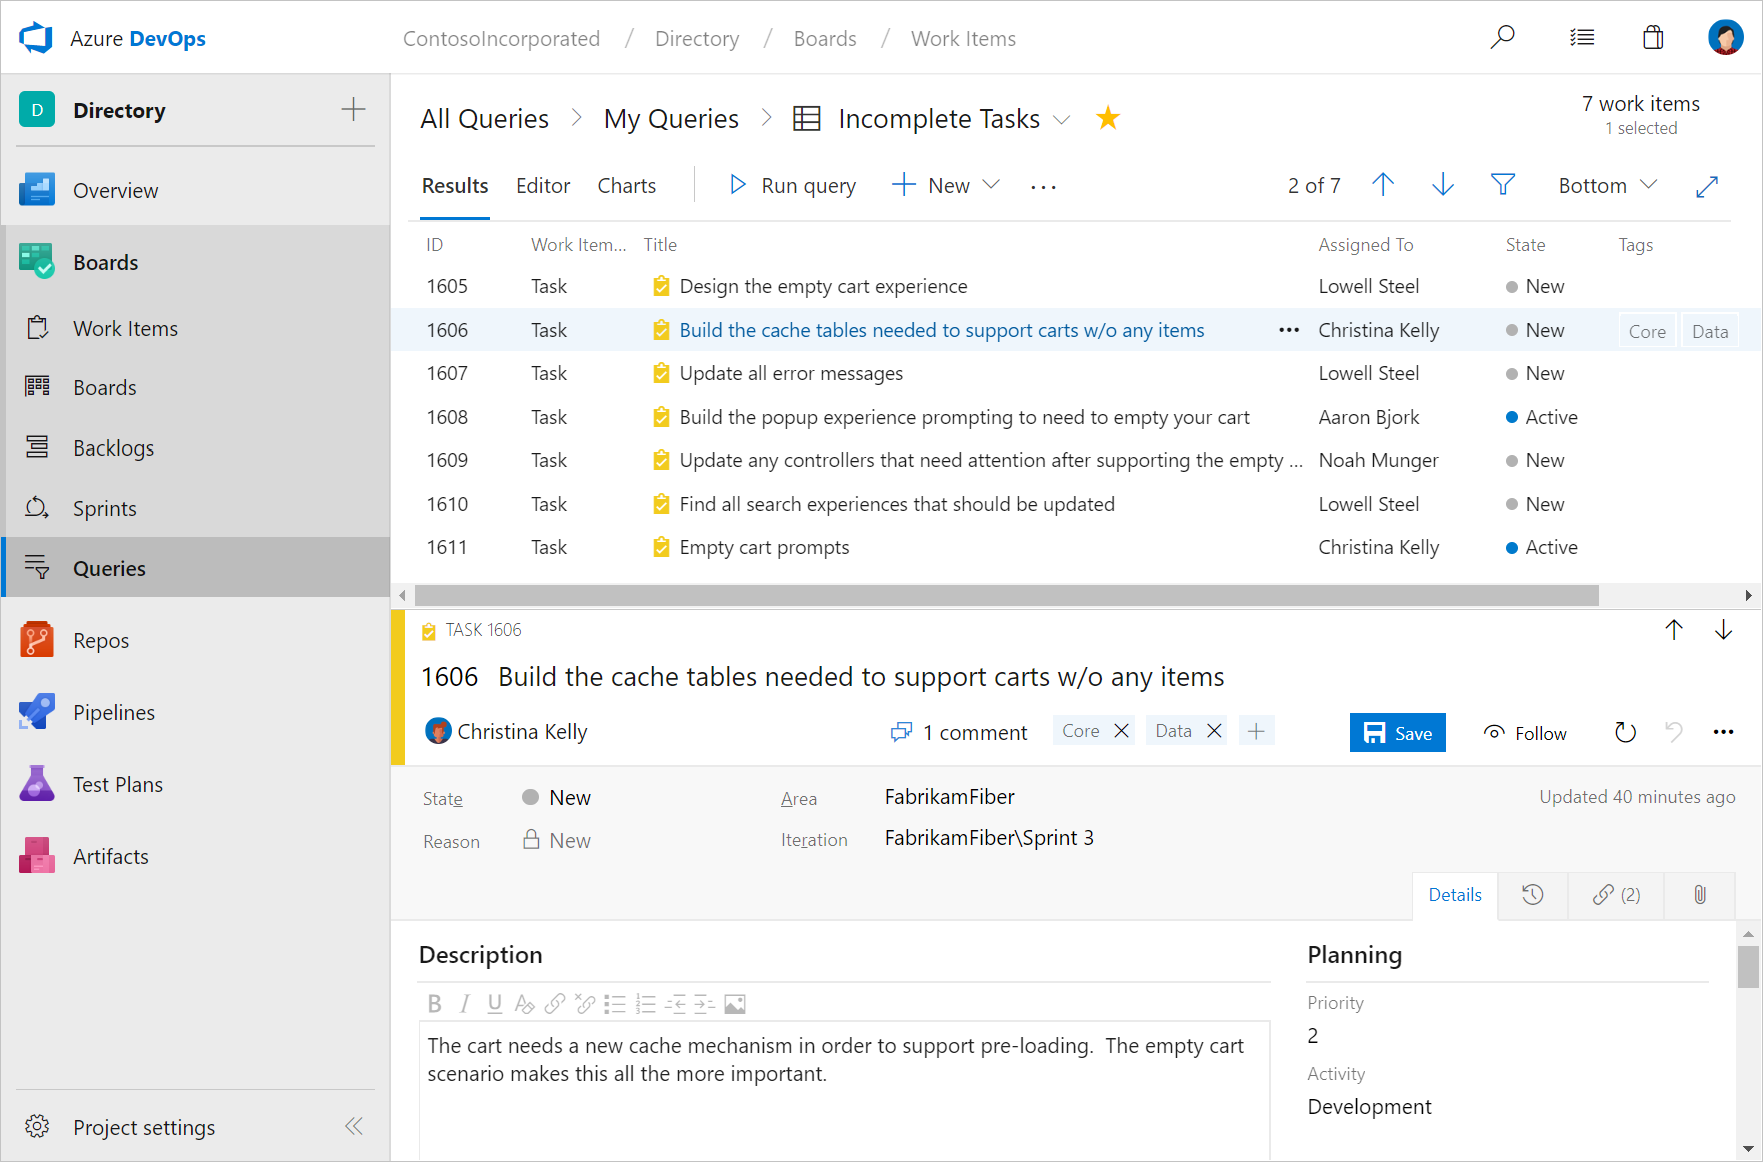The image size is (1763, 1162).
Task: Open the Bottom pane position dropdown
Action: coord(1607,186)
